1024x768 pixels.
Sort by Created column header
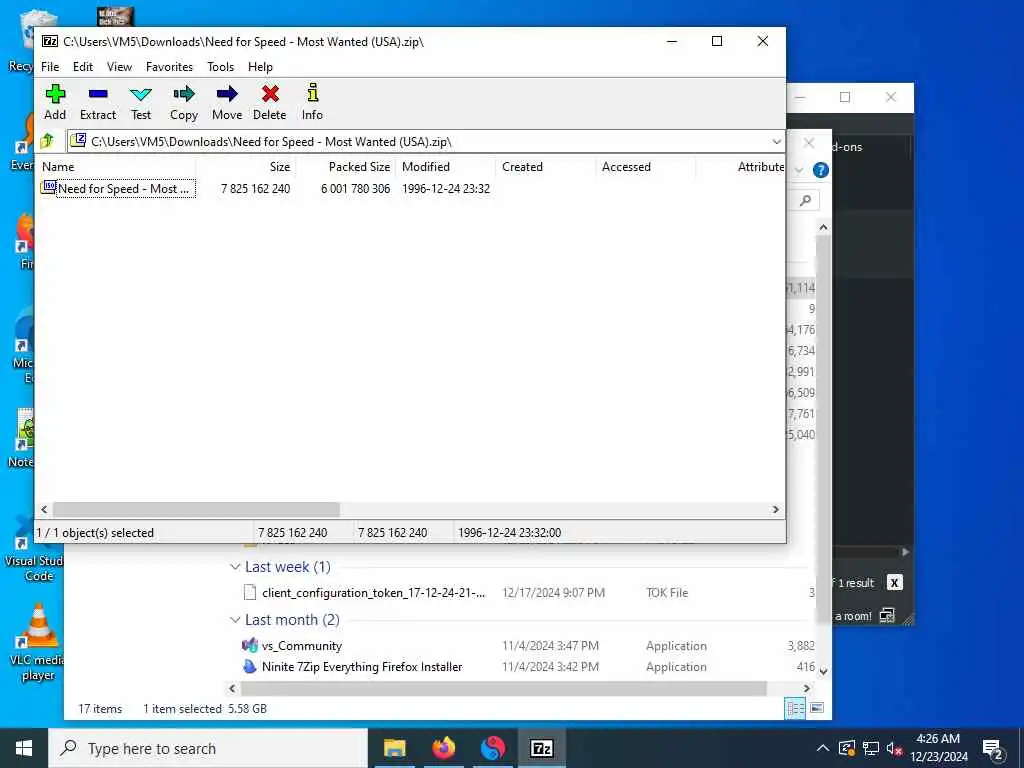546,167
